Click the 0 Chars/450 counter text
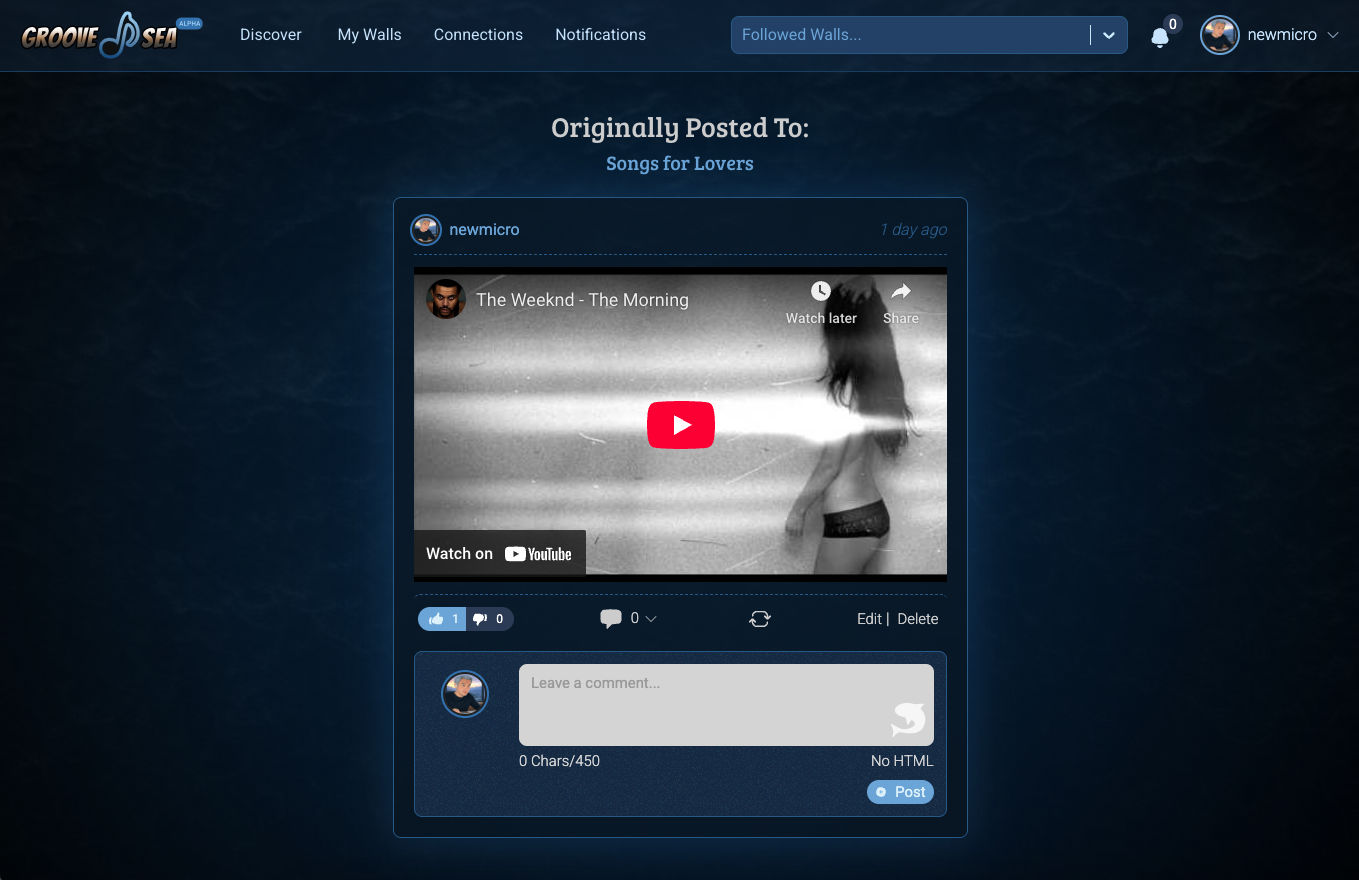Viewport: 1359px width, 880px height. pyautogui.click(x=559, y=761)
